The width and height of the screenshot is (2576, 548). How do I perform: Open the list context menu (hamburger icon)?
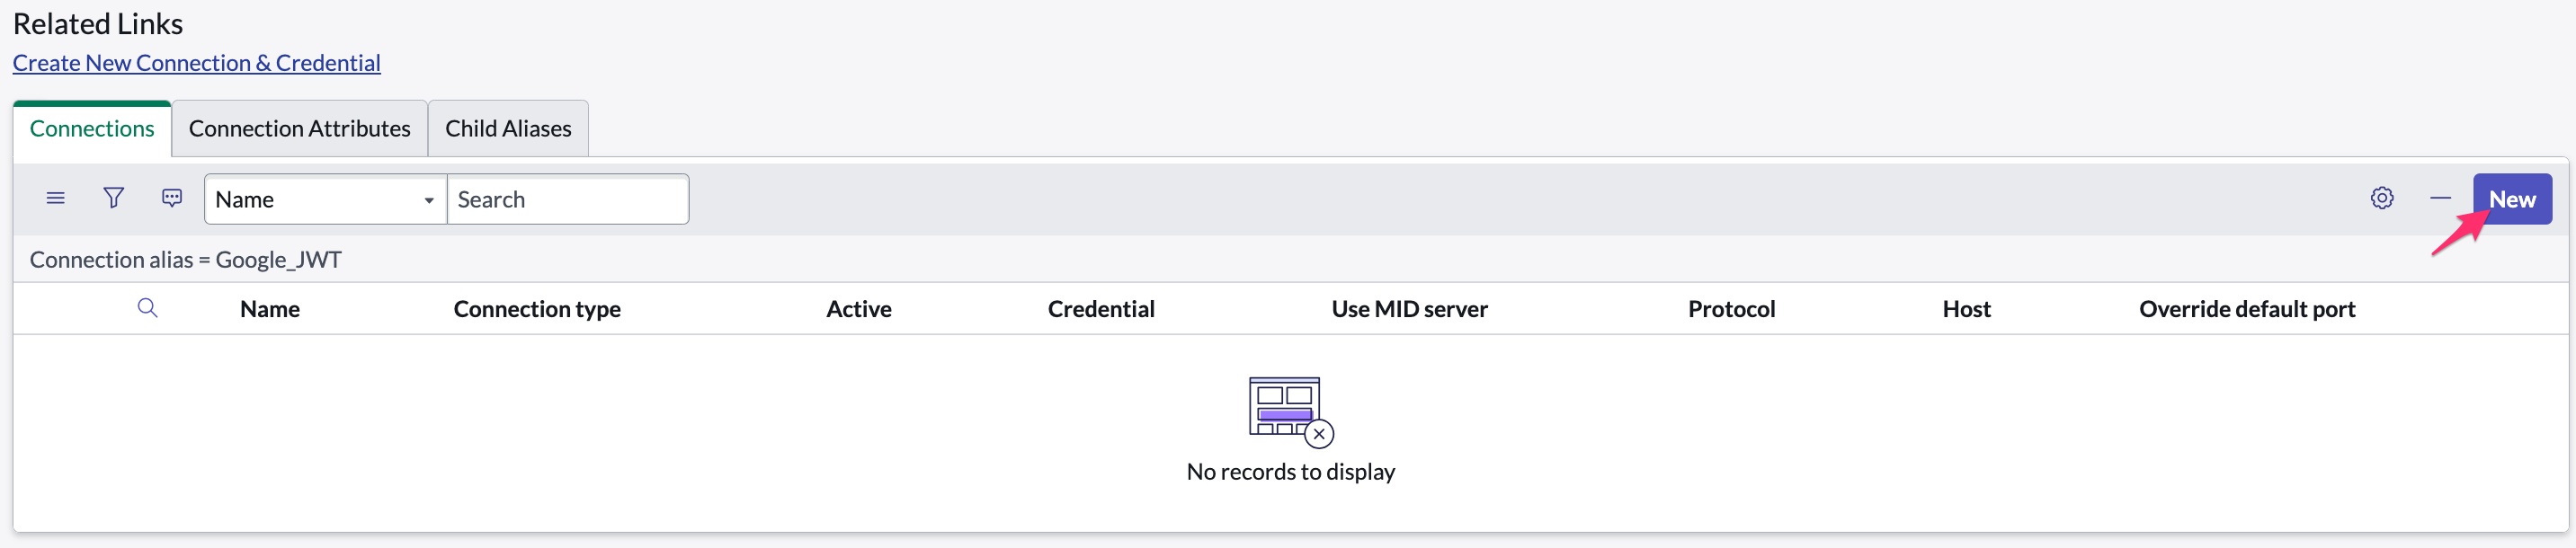tap(55, 198)
